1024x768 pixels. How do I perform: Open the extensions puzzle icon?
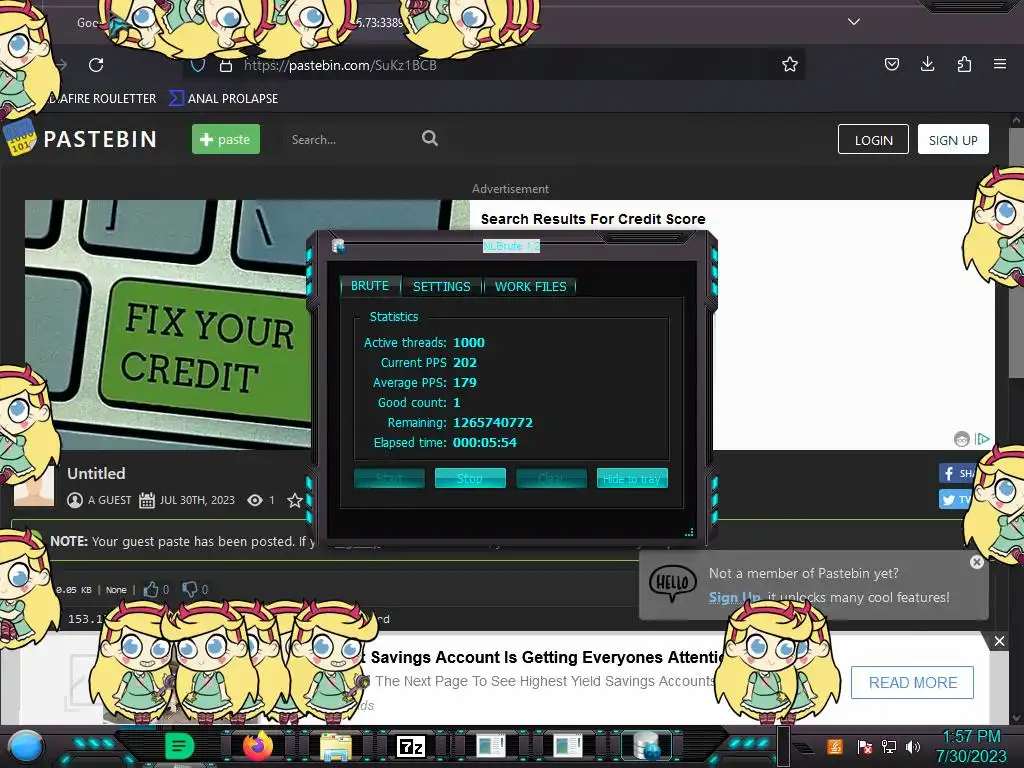point(964,64)
